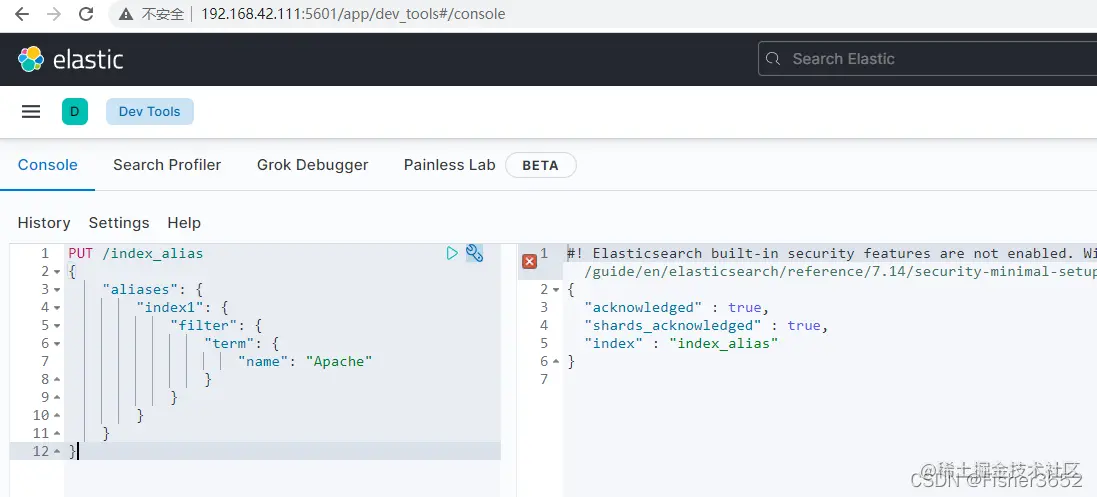
Task: Focus the Search Elastic field
Action: coord(928,59)
